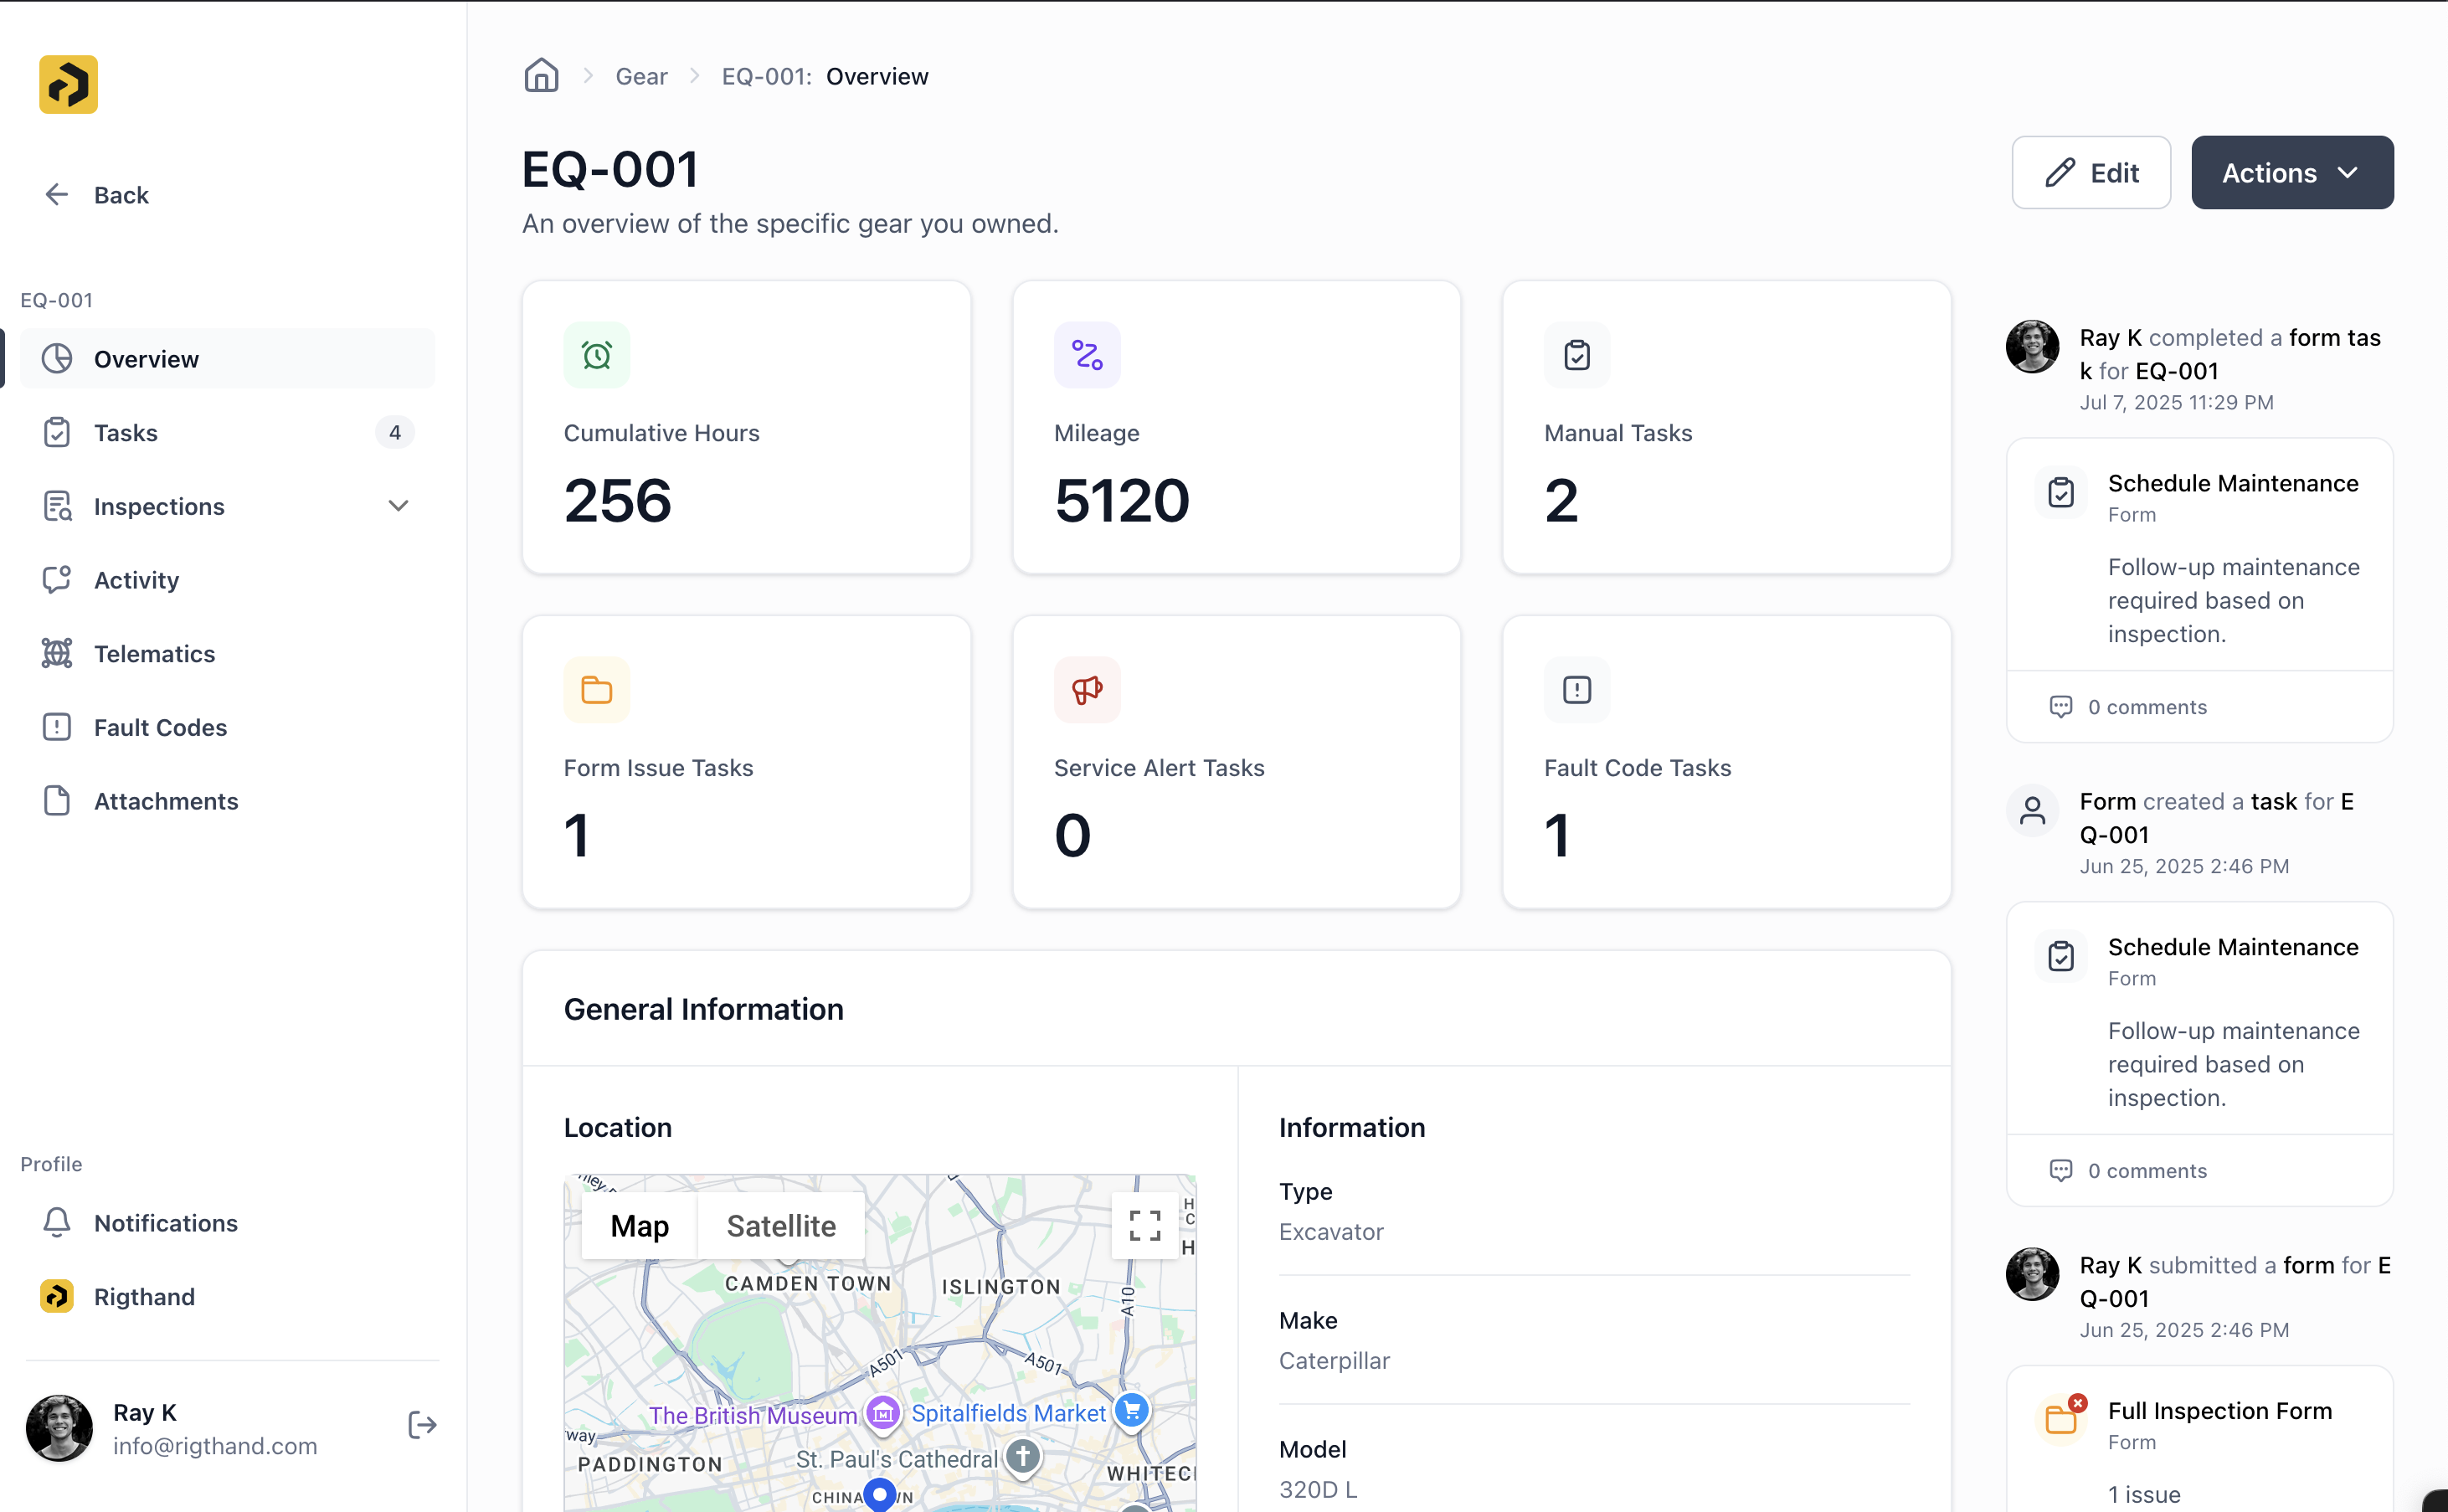Viewport: 2448px width, 1512px height.
Task: Open the Actions dropdown
Action: tap(2291, 172)
